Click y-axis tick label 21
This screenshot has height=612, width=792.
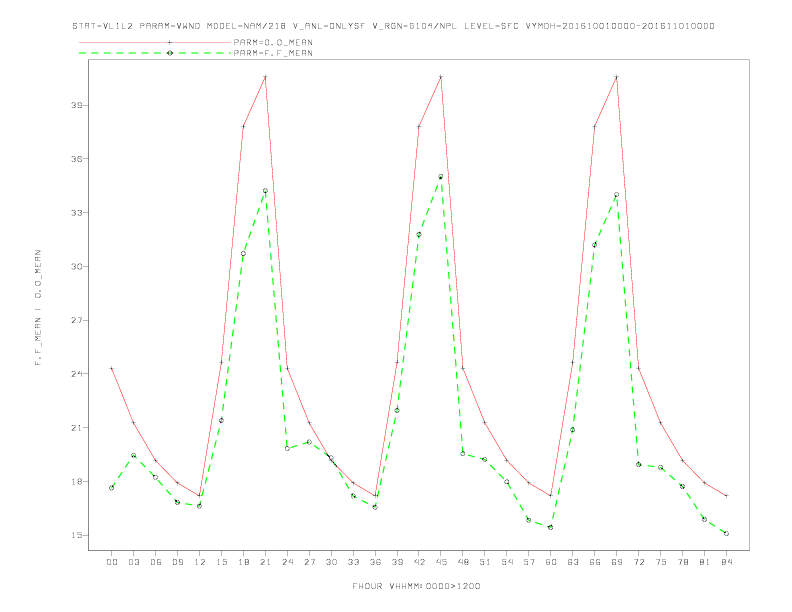coord(77,428)
